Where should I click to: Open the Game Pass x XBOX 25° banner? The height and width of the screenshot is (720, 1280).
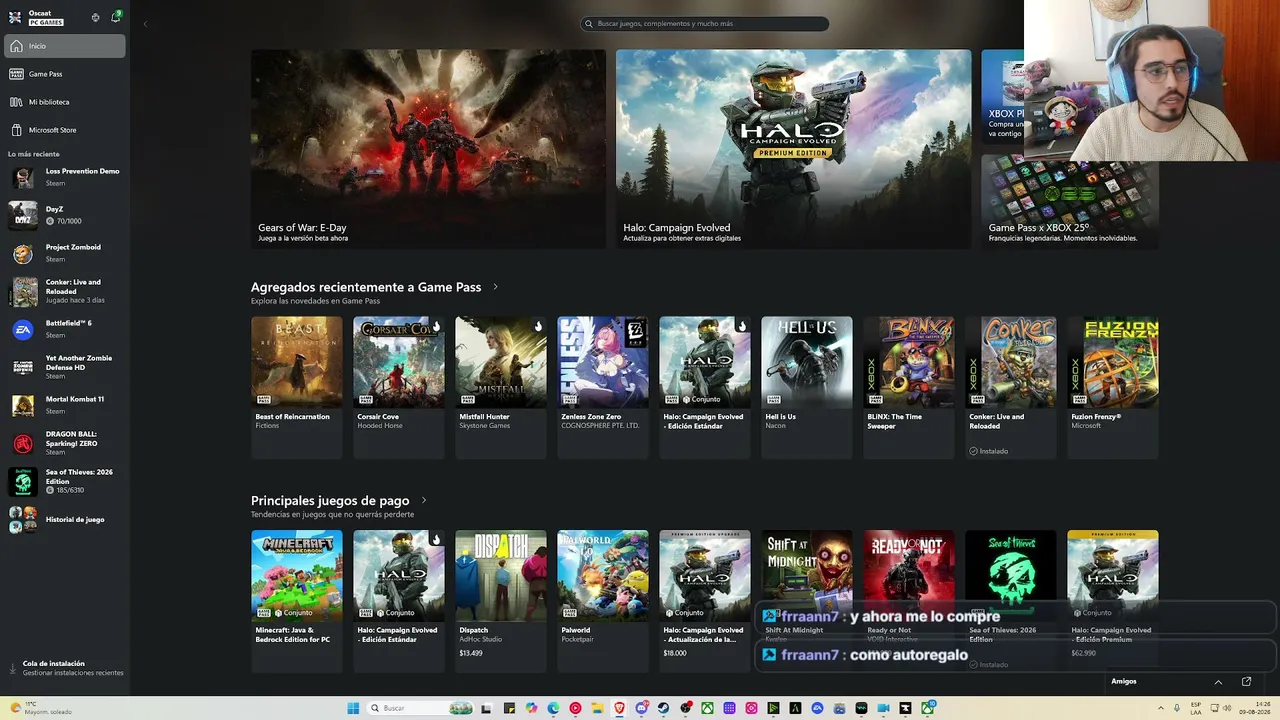(x=1070, y=201)
